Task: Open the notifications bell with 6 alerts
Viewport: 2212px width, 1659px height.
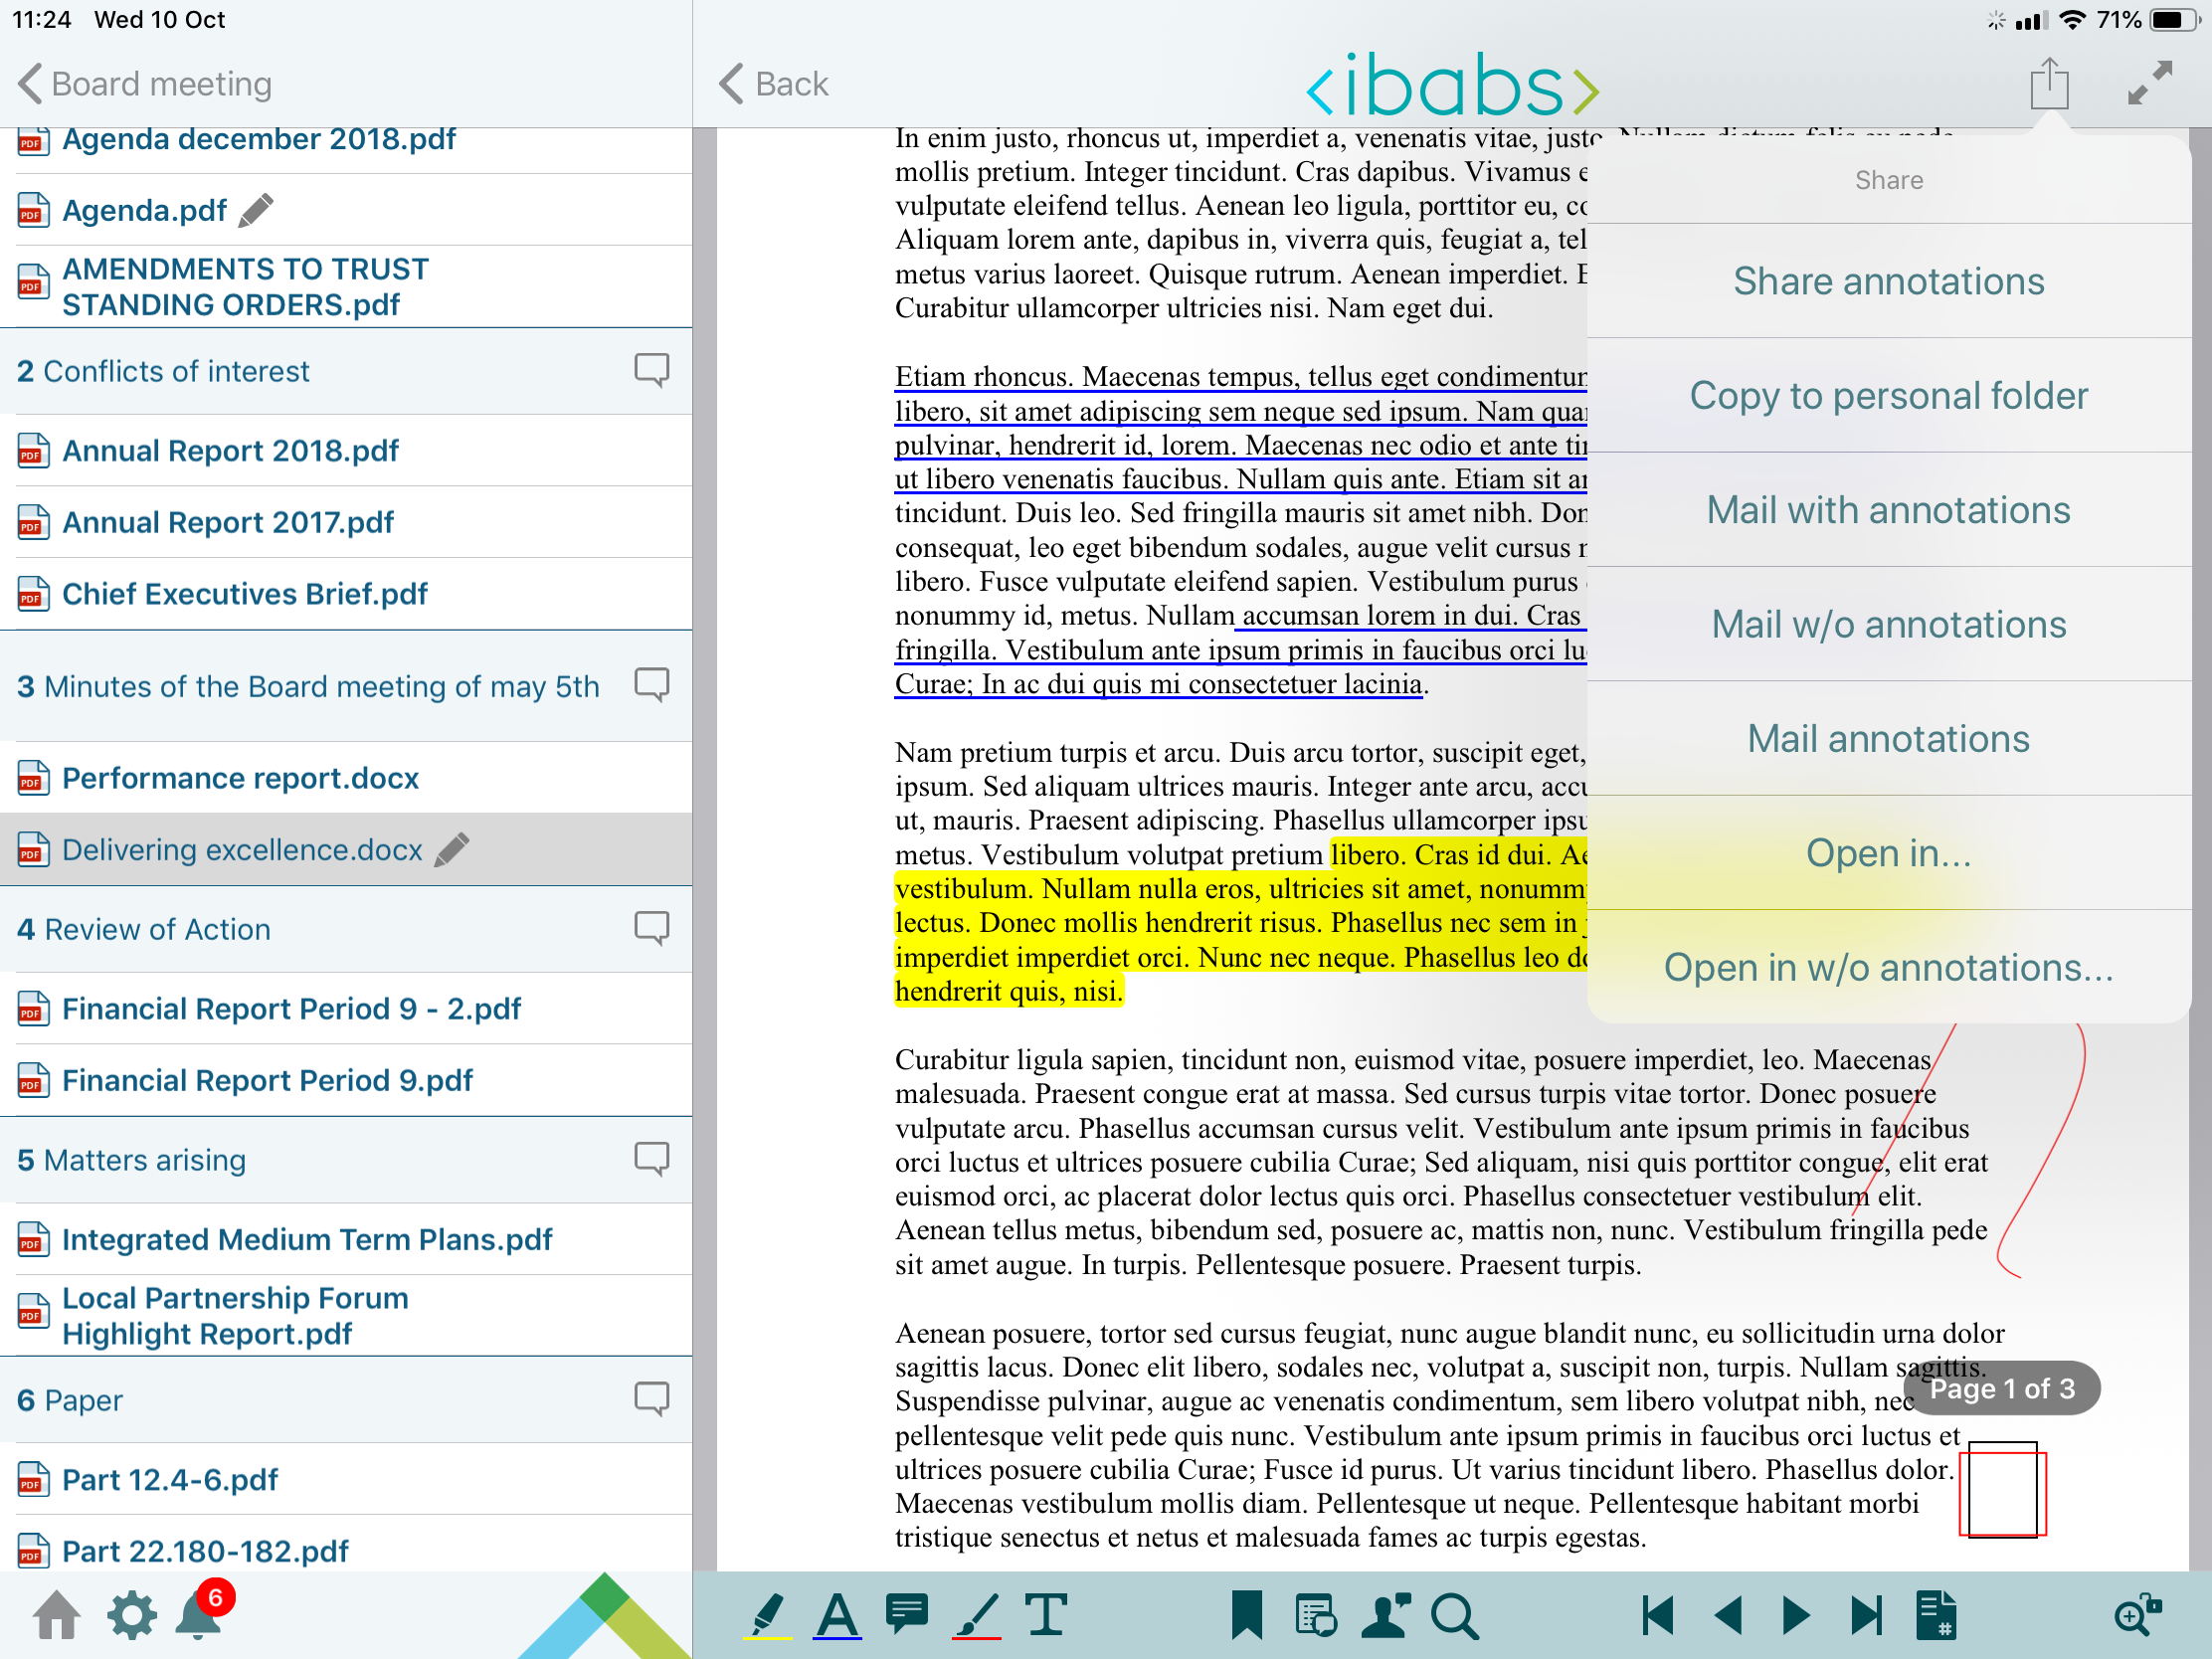Action: (199, 1612)
